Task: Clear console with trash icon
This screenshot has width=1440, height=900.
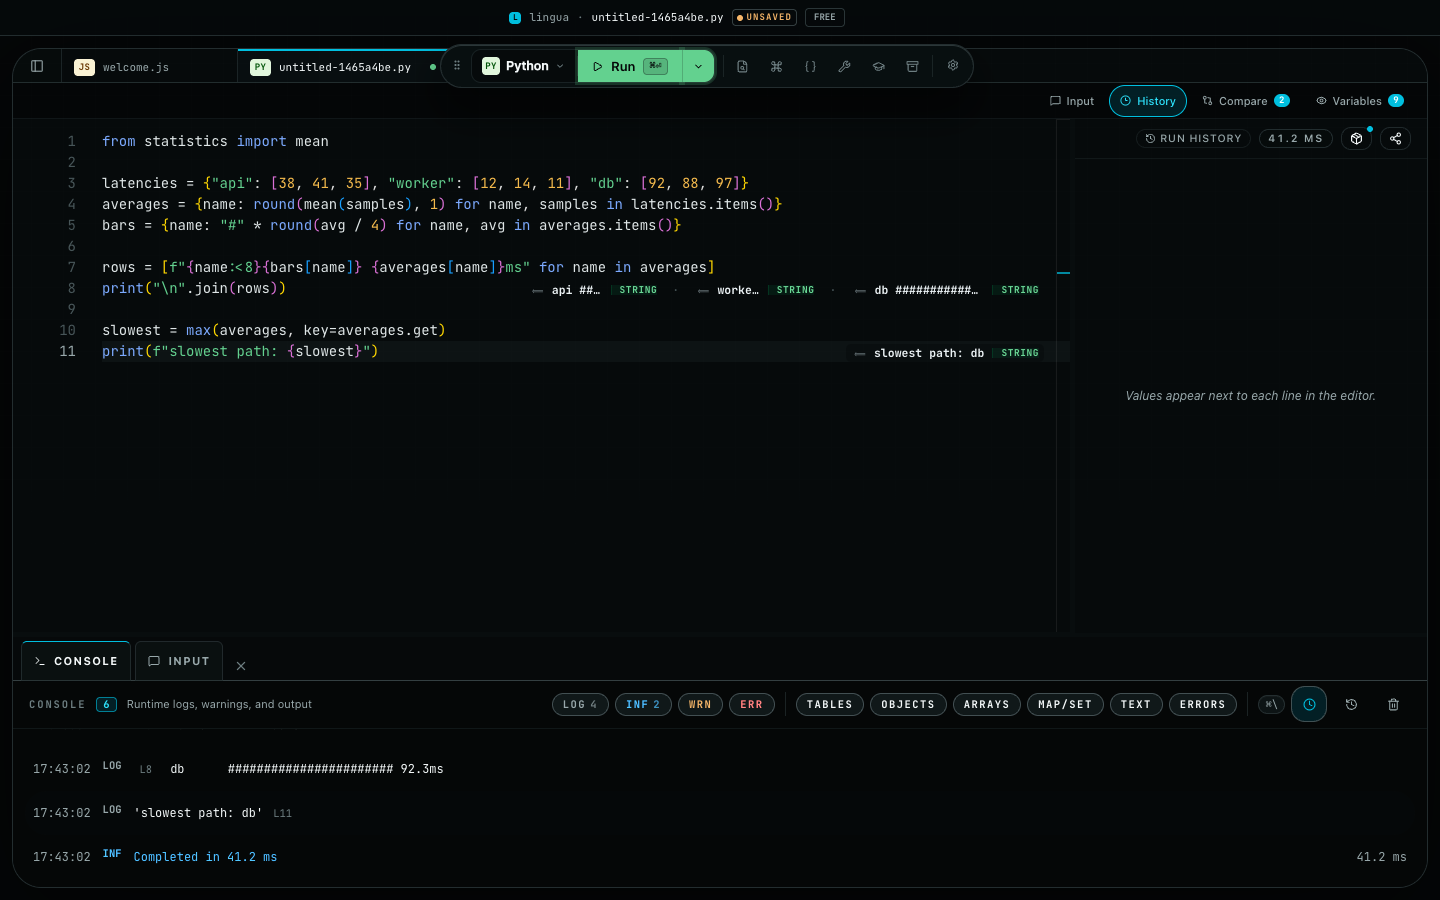Action: click(1393, 704)
